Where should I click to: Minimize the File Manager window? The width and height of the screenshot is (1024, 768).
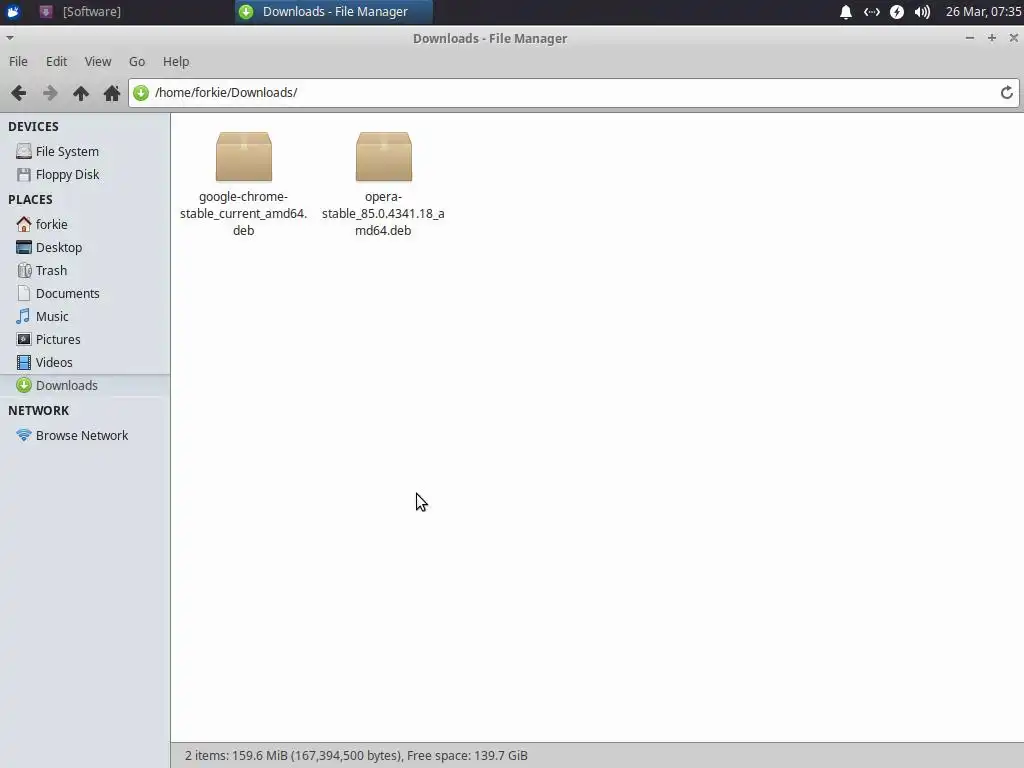point(970,38)
